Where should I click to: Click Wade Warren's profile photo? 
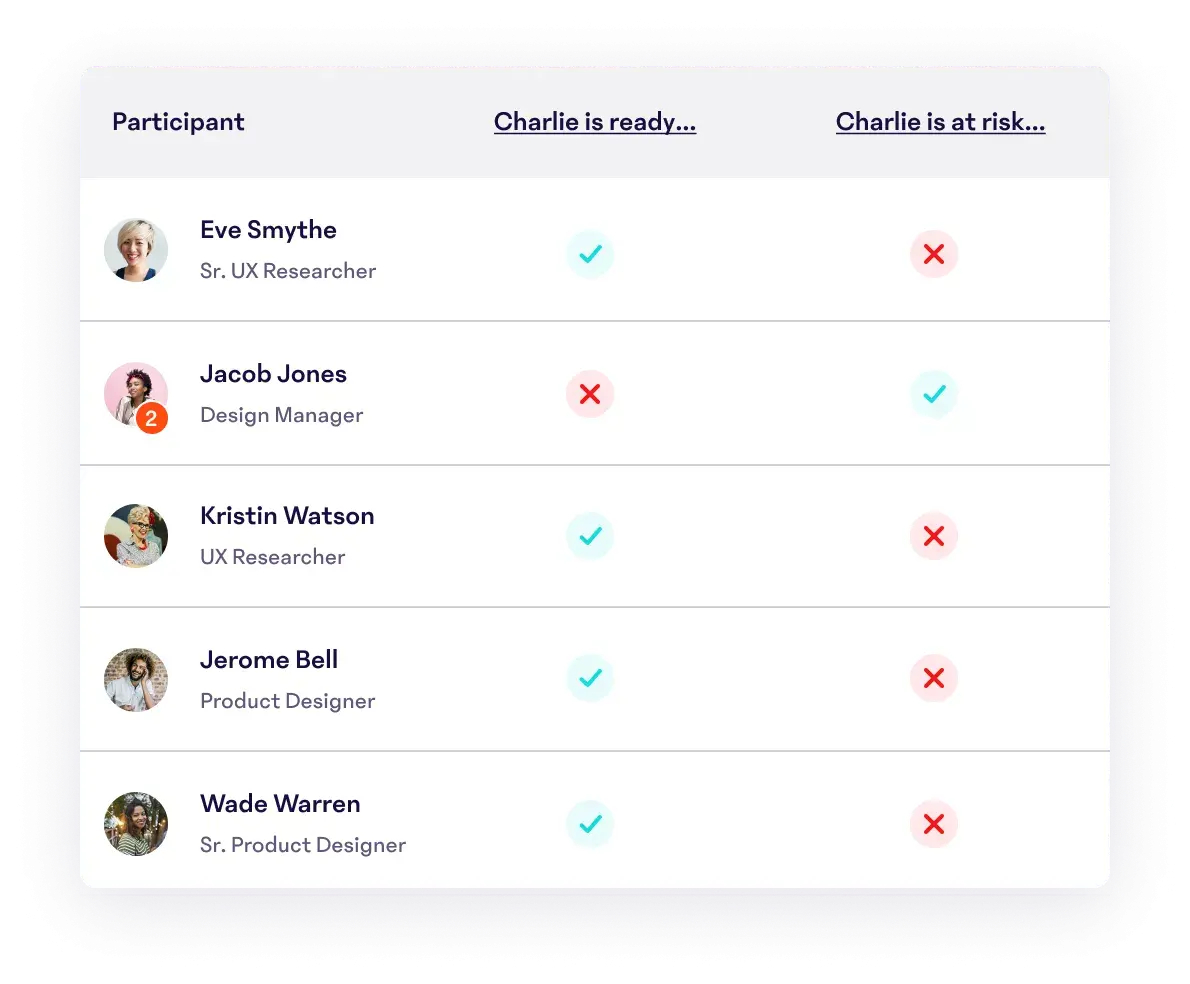point(136,824)
